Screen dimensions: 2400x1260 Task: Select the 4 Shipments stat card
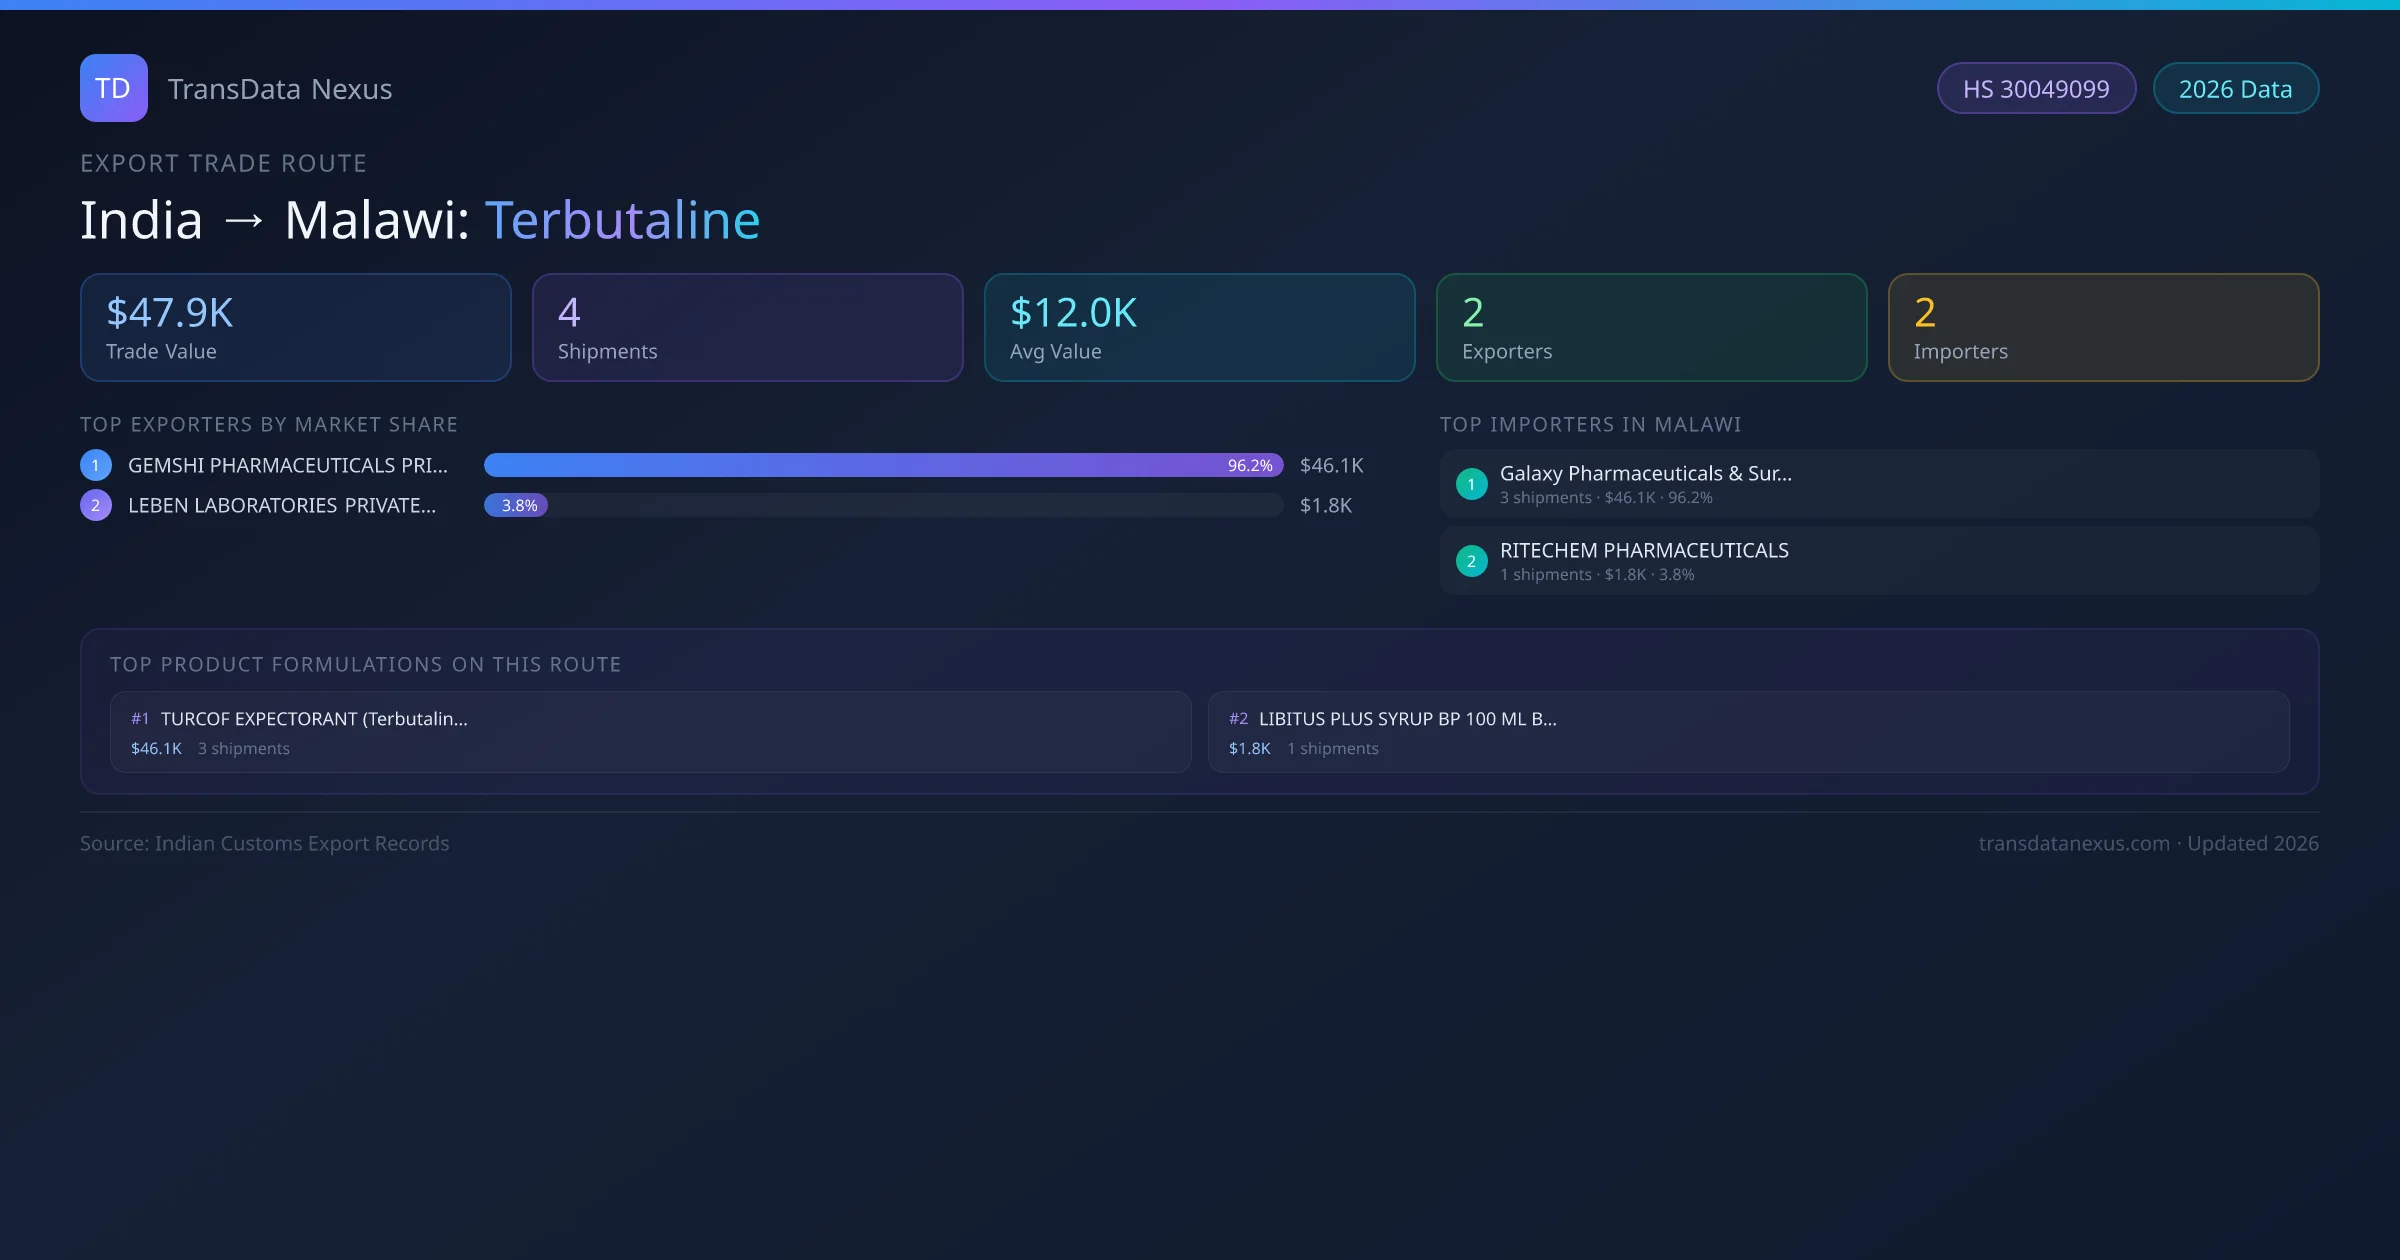click(x=747, y=328)
